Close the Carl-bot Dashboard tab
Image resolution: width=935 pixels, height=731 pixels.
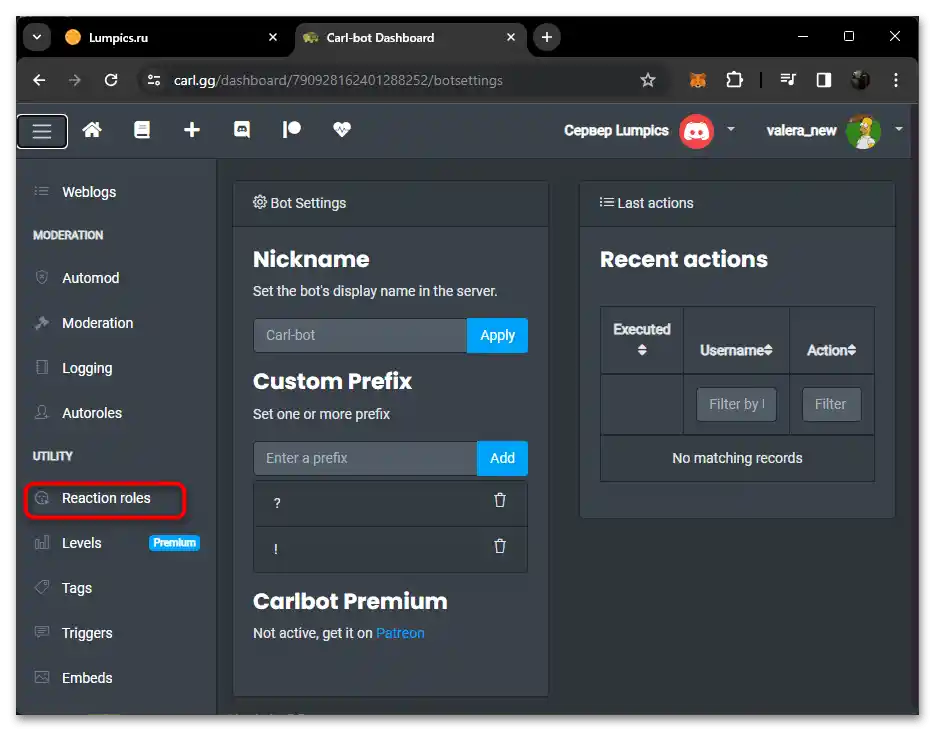click(x=511, y=37)
